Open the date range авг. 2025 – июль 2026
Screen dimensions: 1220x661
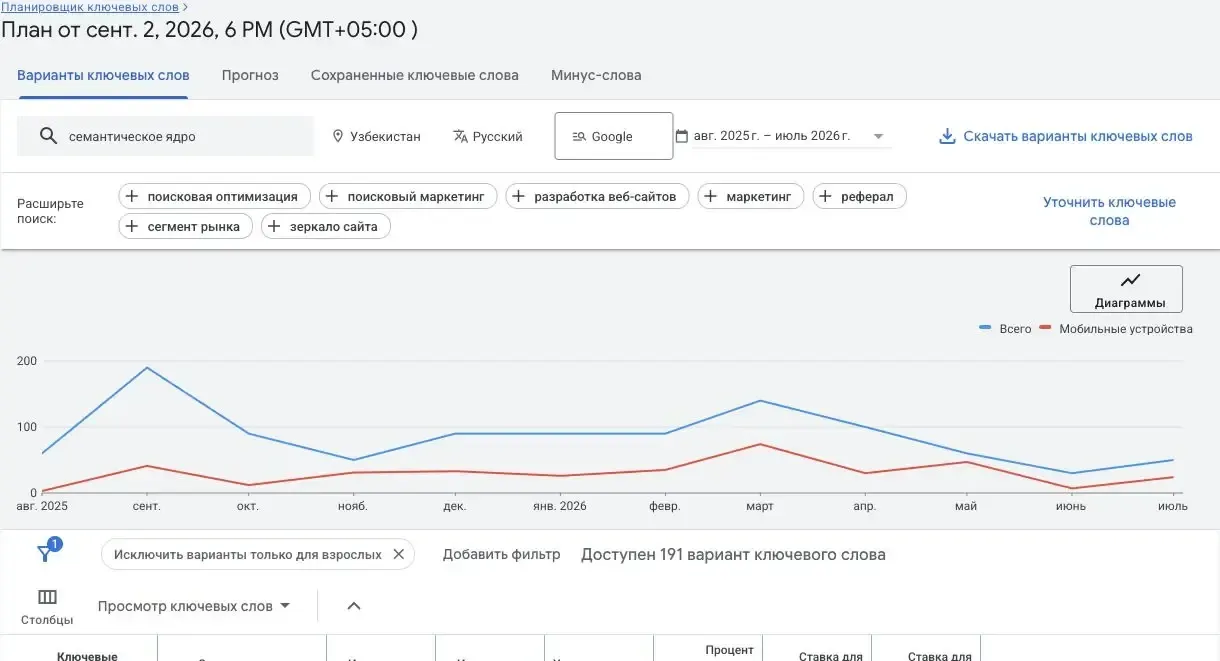[772, 136]
